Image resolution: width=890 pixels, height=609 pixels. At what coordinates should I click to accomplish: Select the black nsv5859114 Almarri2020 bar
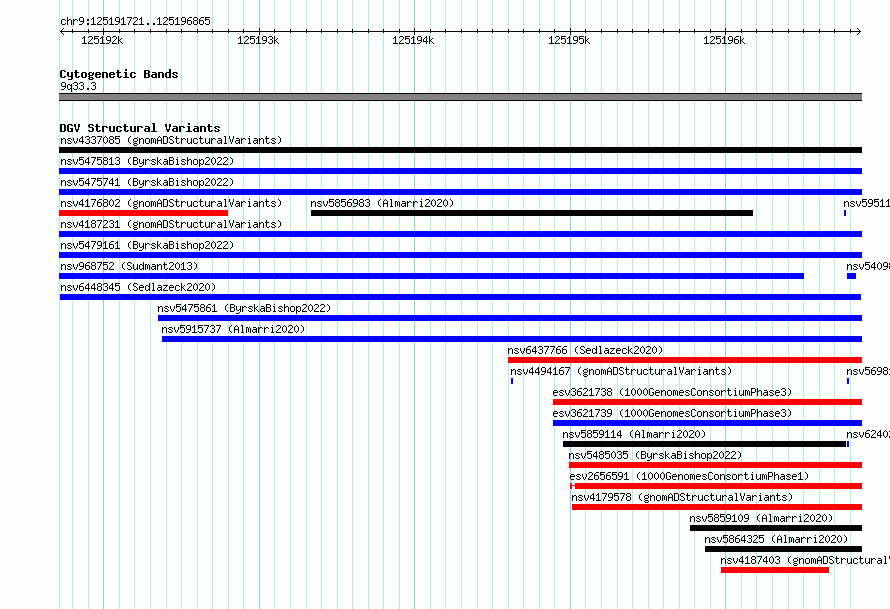tap(704, 444)
